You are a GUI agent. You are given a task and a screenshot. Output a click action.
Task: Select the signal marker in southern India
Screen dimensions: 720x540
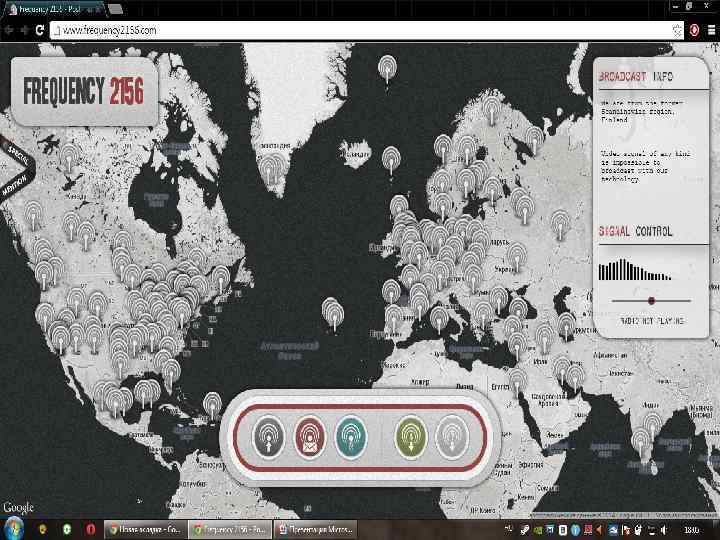(x=641, y=443)
